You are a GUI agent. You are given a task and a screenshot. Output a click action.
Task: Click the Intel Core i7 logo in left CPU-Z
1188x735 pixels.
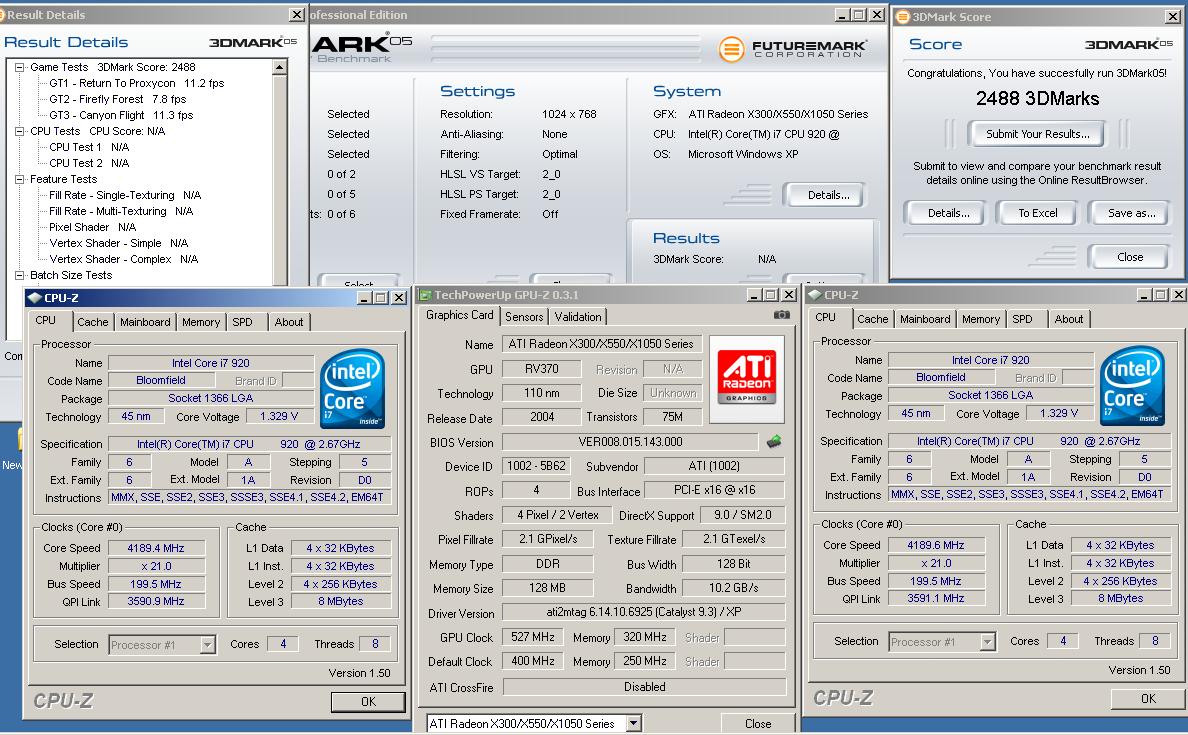coord(352,388)
